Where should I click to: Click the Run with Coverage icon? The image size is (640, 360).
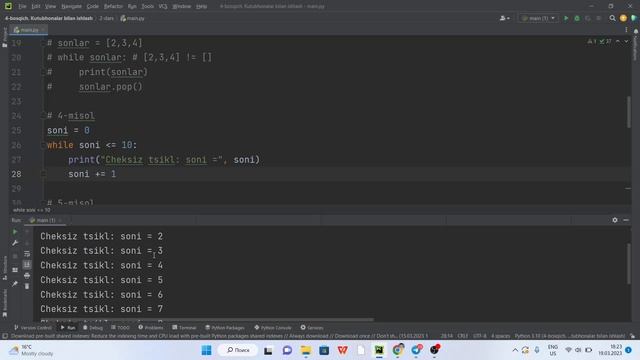[588, 18]
